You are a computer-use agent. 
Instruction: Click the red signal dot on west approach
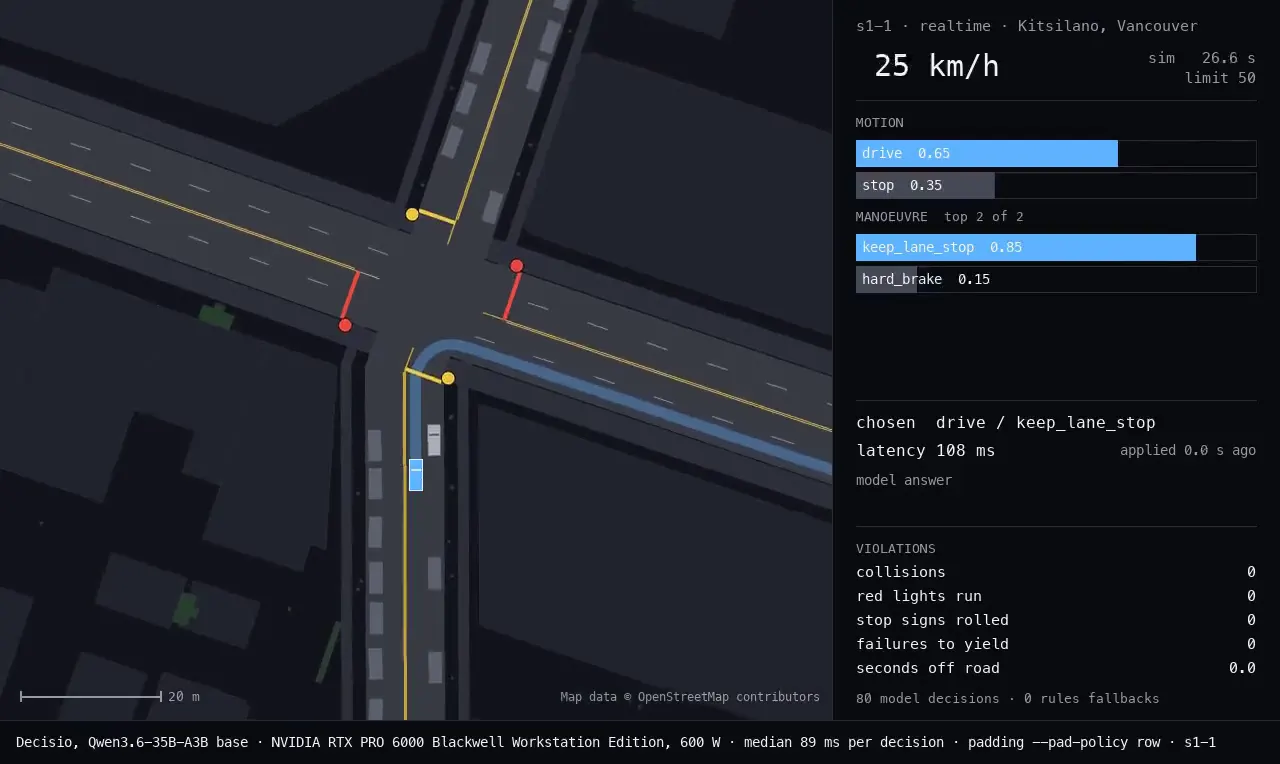tap(345, 325)
